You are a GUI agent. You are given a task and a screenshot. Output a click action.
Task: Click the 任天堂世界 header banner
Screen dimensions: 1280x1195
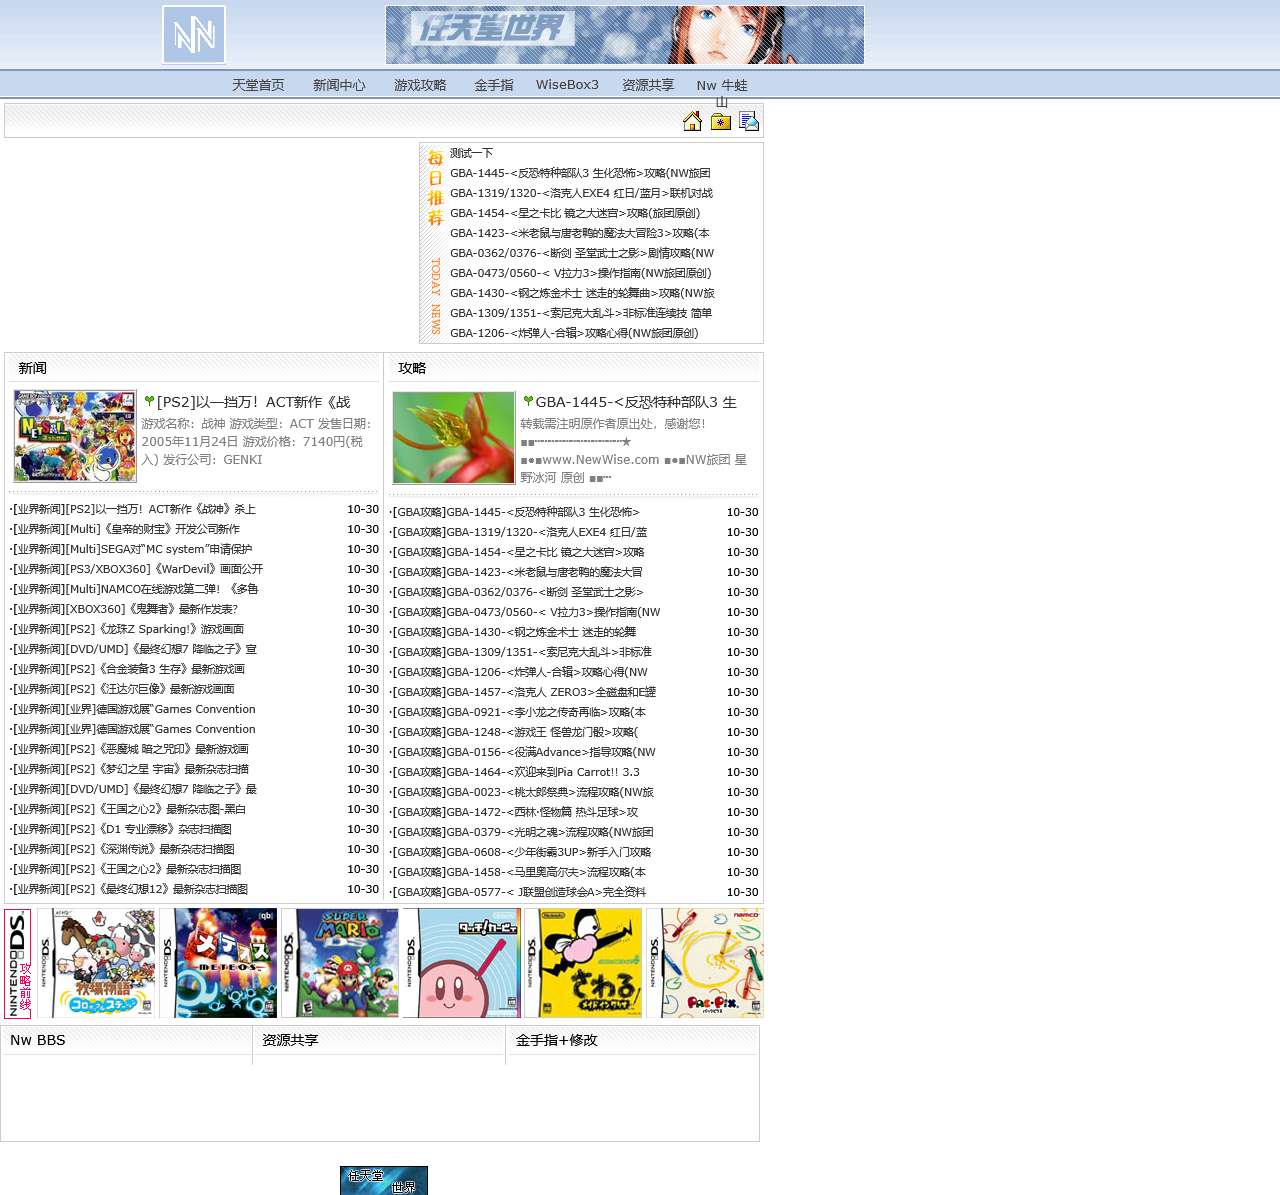pyautogui.click(x=625, y=35)
